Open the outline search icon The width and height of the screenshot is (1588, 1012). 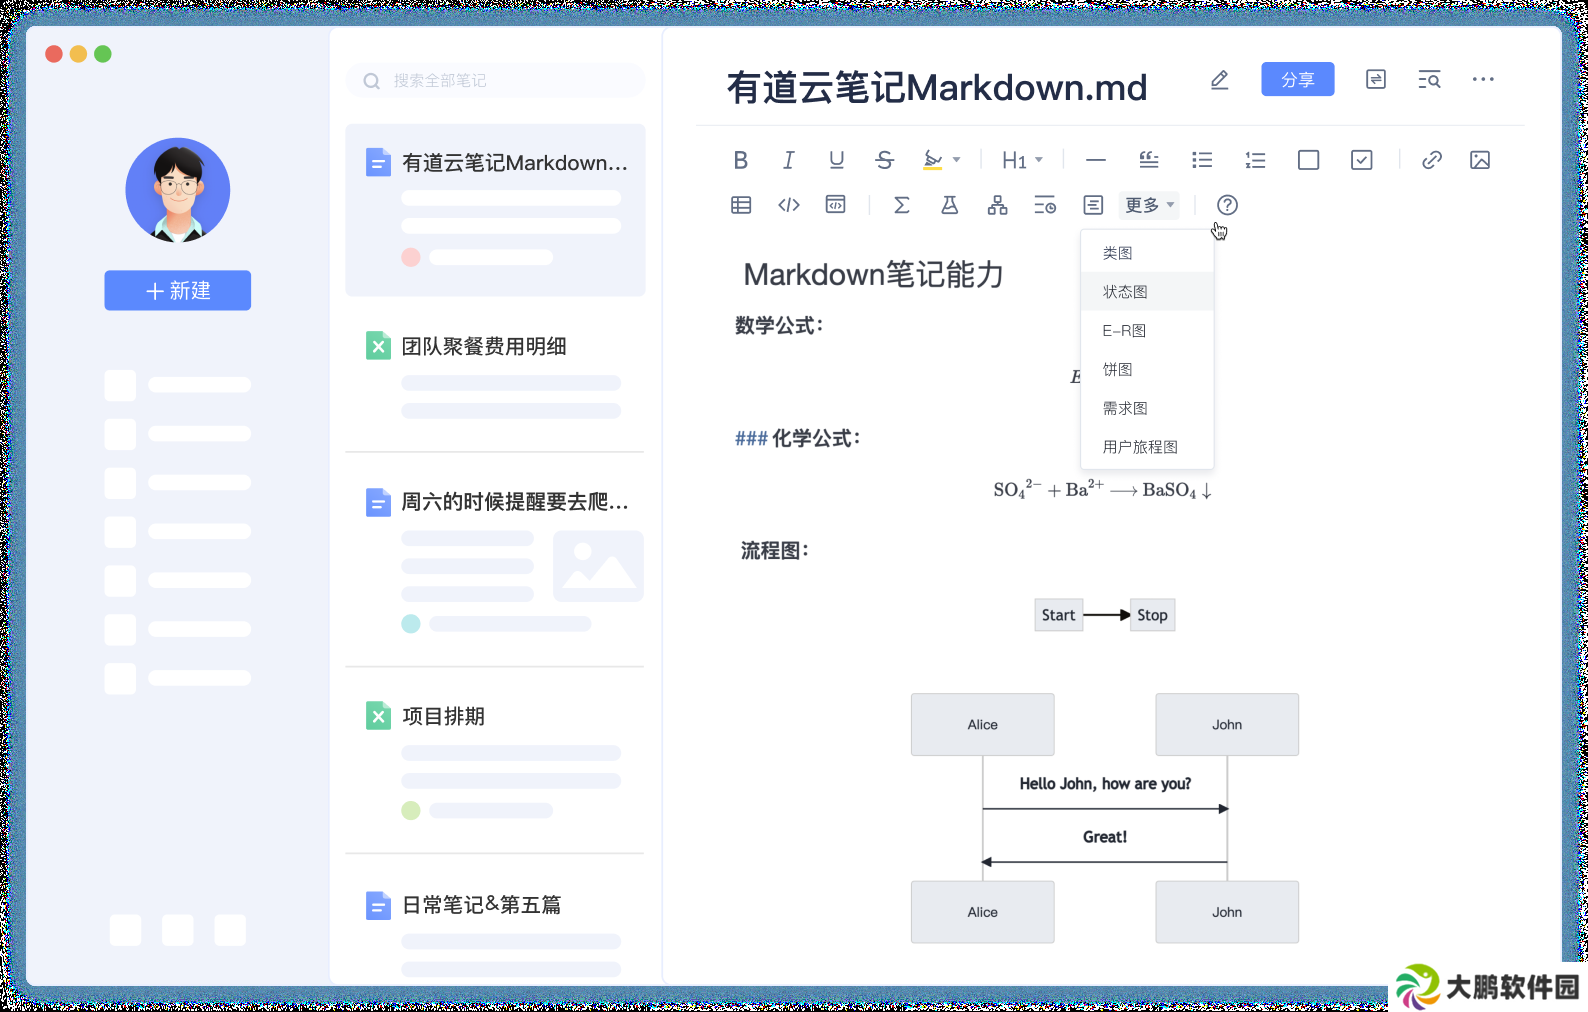[x=1429, y=79]
